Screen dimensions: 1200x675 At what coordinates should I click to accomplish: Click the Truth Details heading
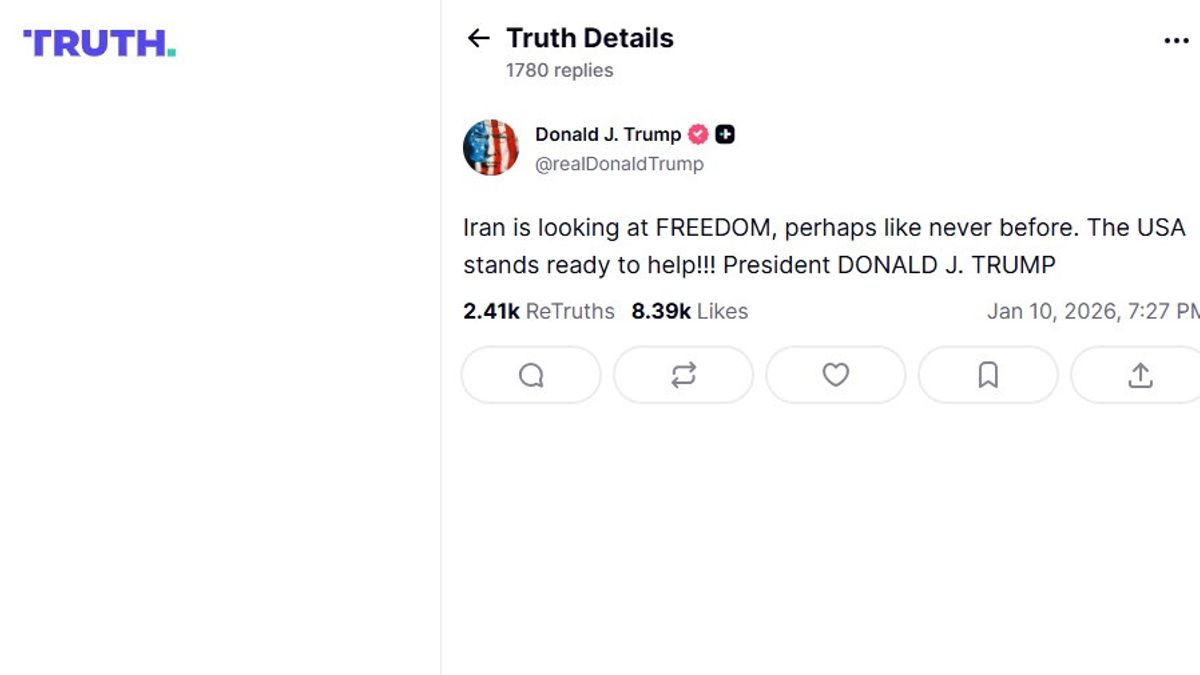pos(590,38)
